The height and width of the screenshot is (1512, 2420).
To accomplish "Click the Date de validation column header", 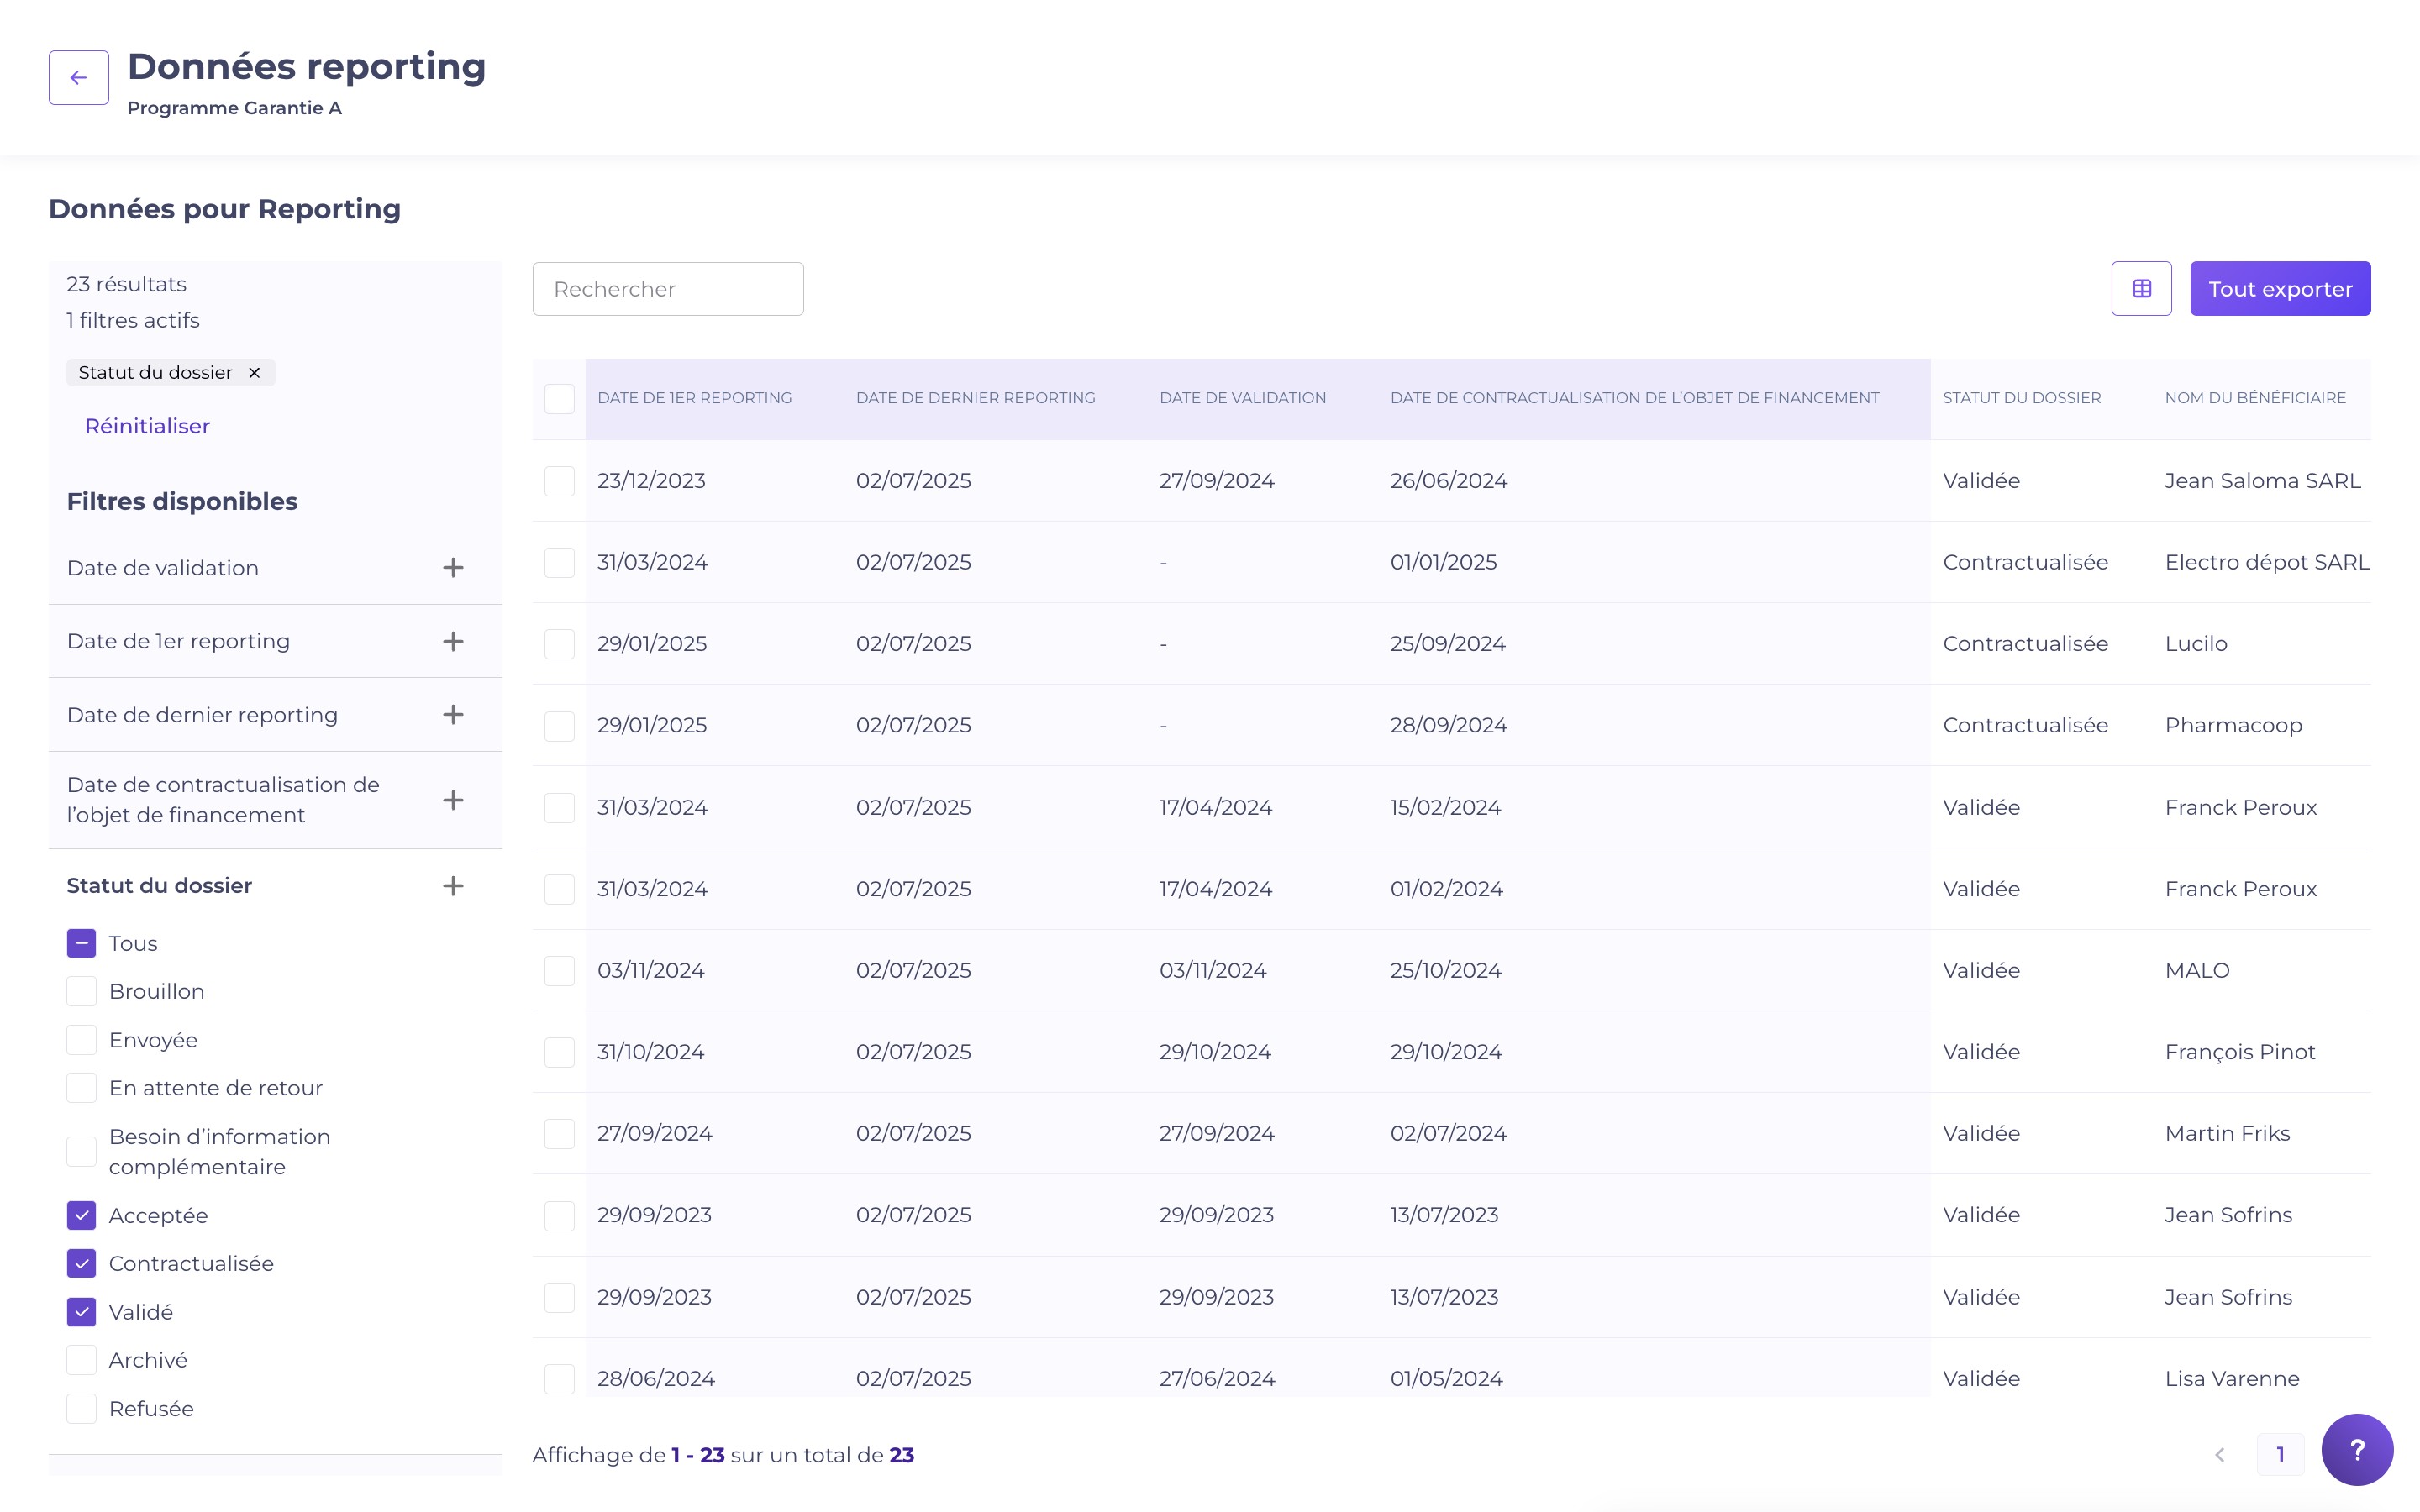I will 1242,398.
